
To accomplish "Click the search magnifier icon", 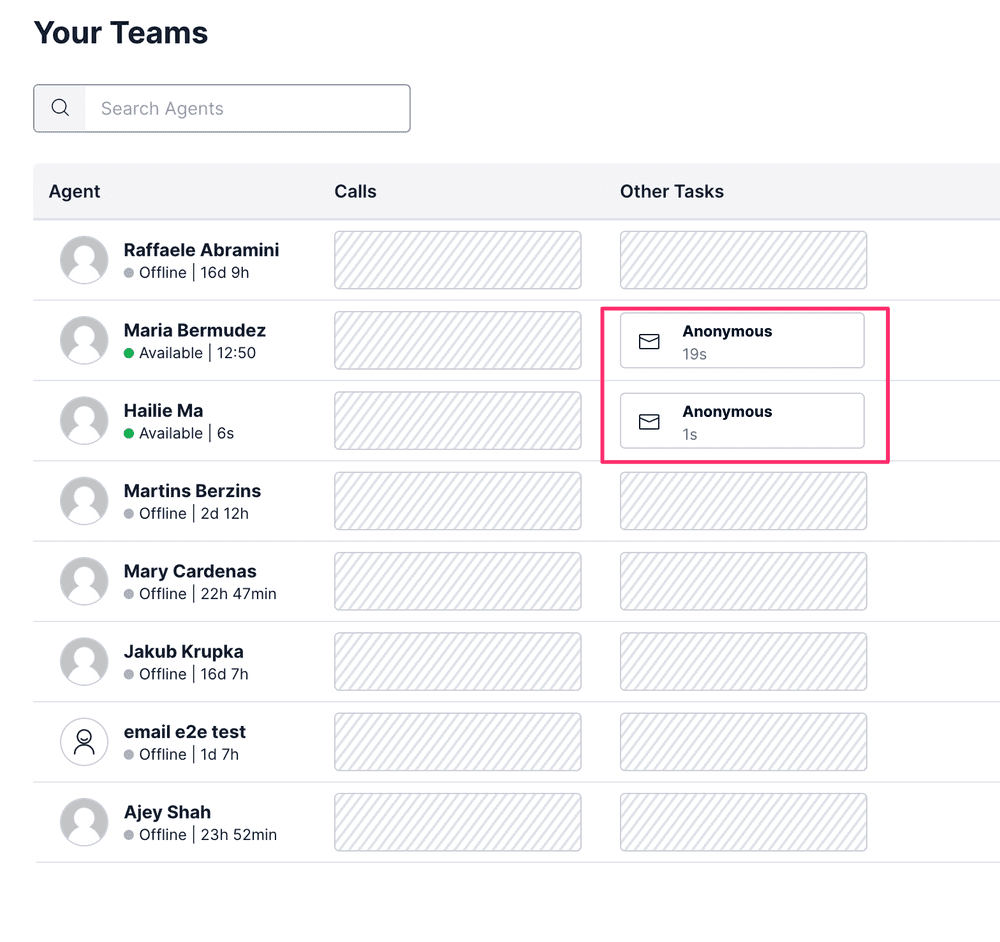I will [x=59, y=108].
